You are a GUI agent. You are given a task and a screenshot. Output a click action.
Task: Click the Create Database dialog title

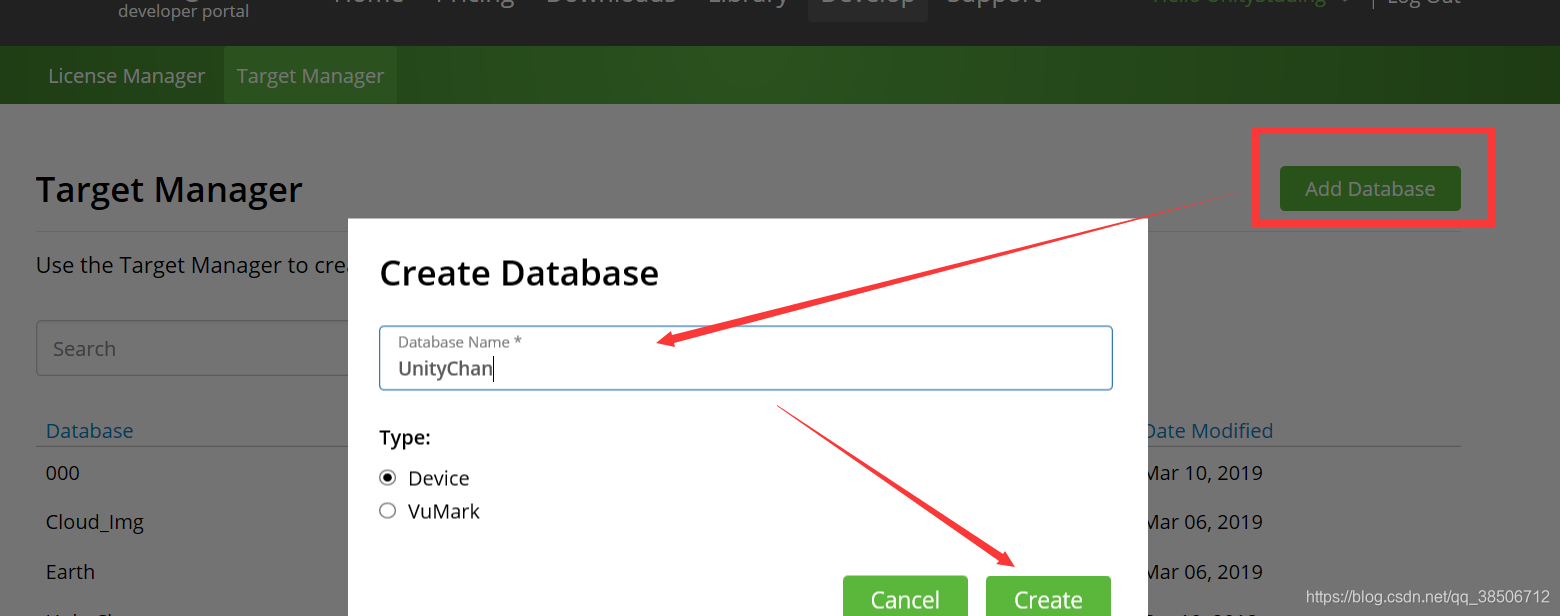tap(519, 273)
